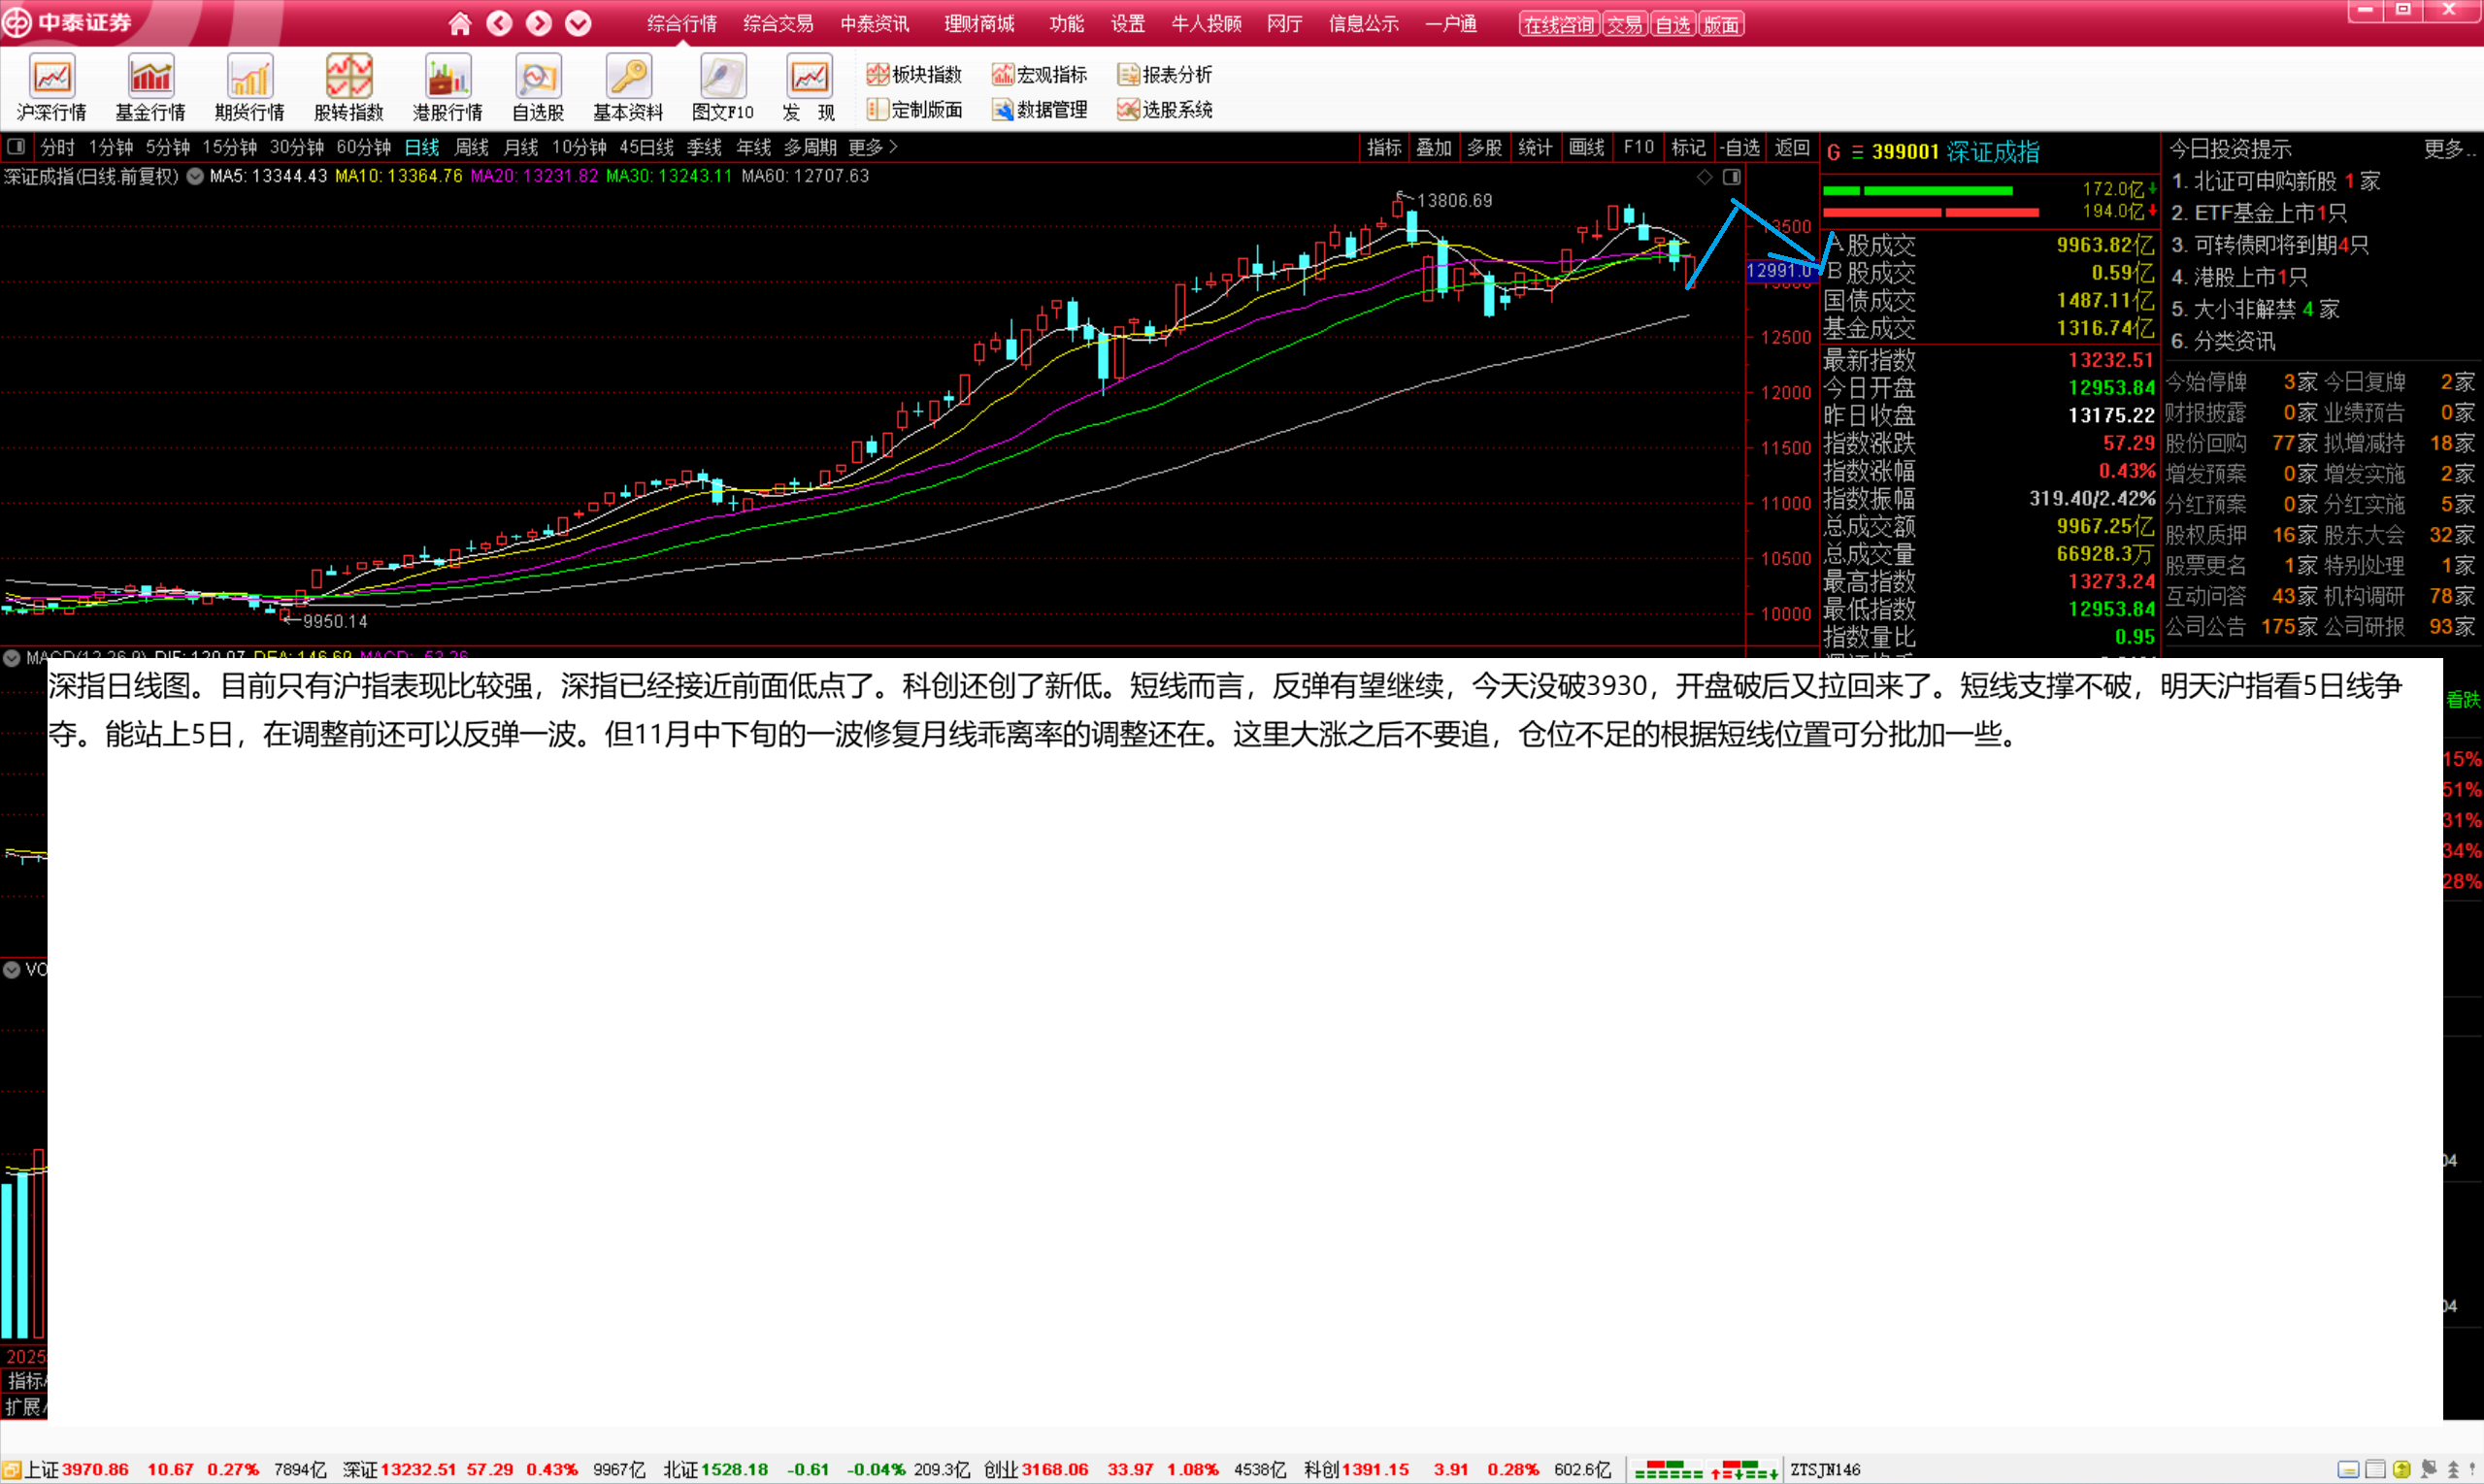Toggle the panel icon left of 分时
This screenshot has height=1484, width=2484.
click(16, 147)
